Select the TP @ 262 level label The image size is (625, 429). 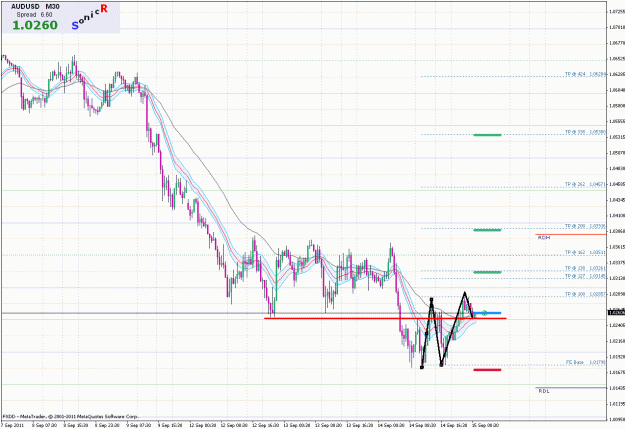585,185
